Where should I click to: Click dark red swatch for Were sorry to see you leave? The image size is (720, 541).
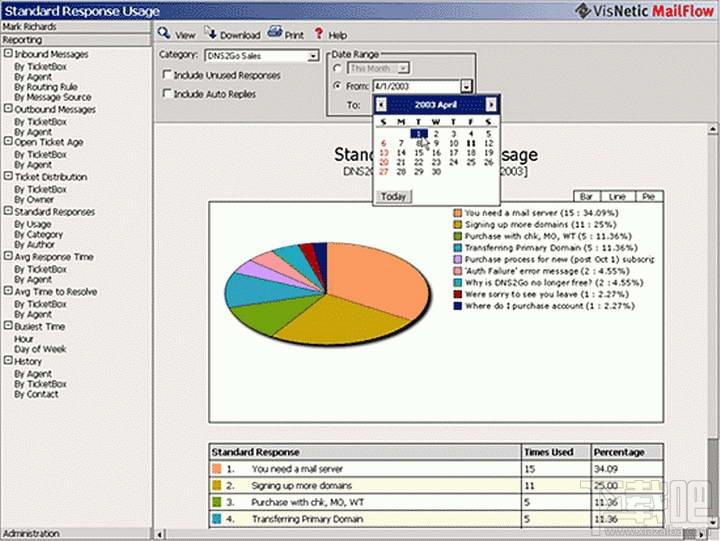tap(457, 294)
